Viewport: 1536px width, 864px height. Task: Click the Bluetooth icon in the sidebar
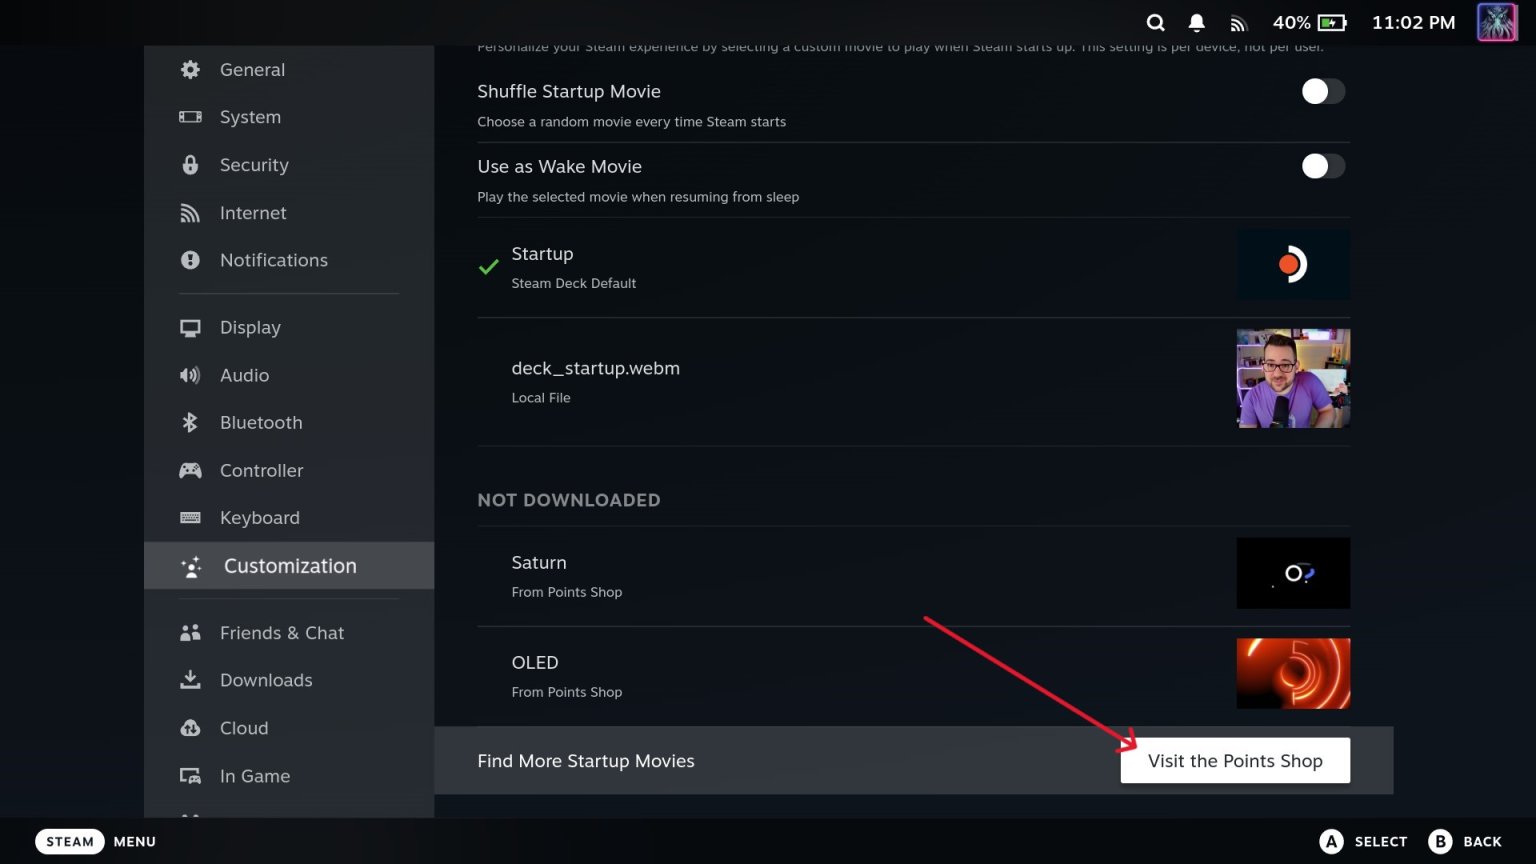click(190, 422)
